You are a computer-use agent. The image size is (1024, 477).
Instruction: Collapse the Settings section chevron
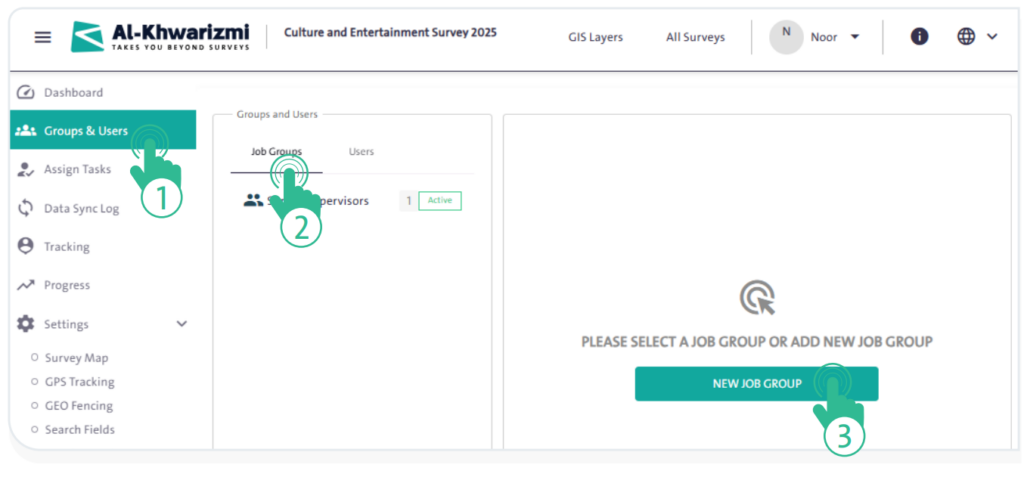(181, 325)
